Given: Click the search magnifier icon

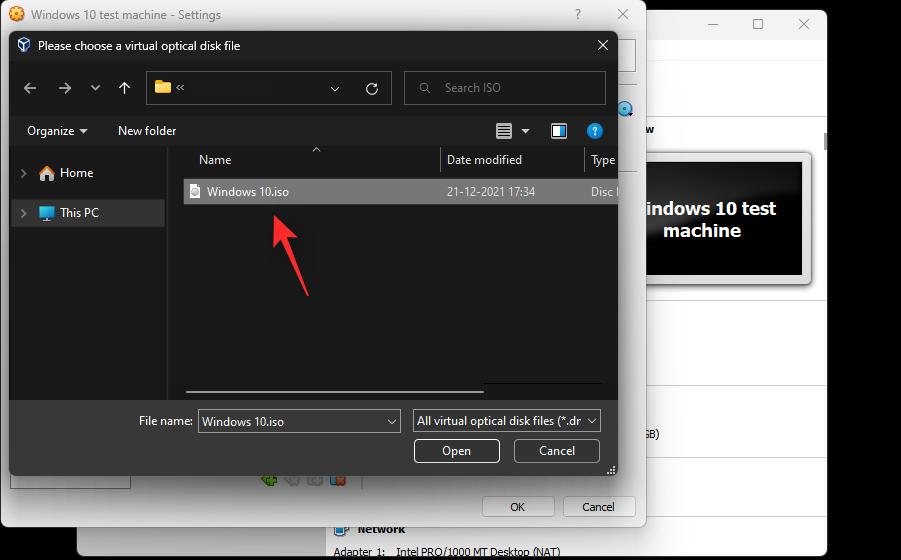Looking at the screenshot, I should (x=425, y=88).
